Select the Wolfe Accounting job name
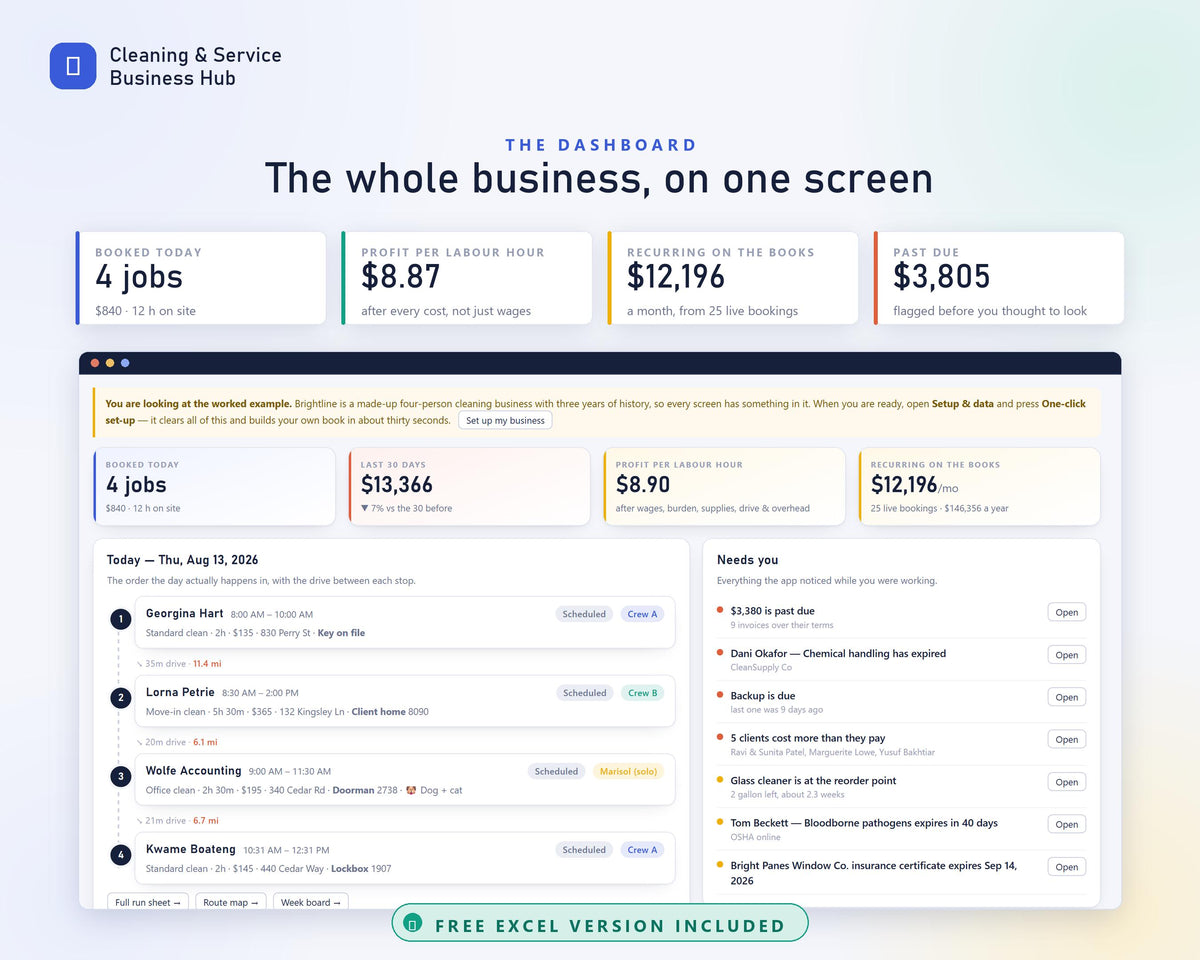Screen dimensions: 1200x960 194,770
